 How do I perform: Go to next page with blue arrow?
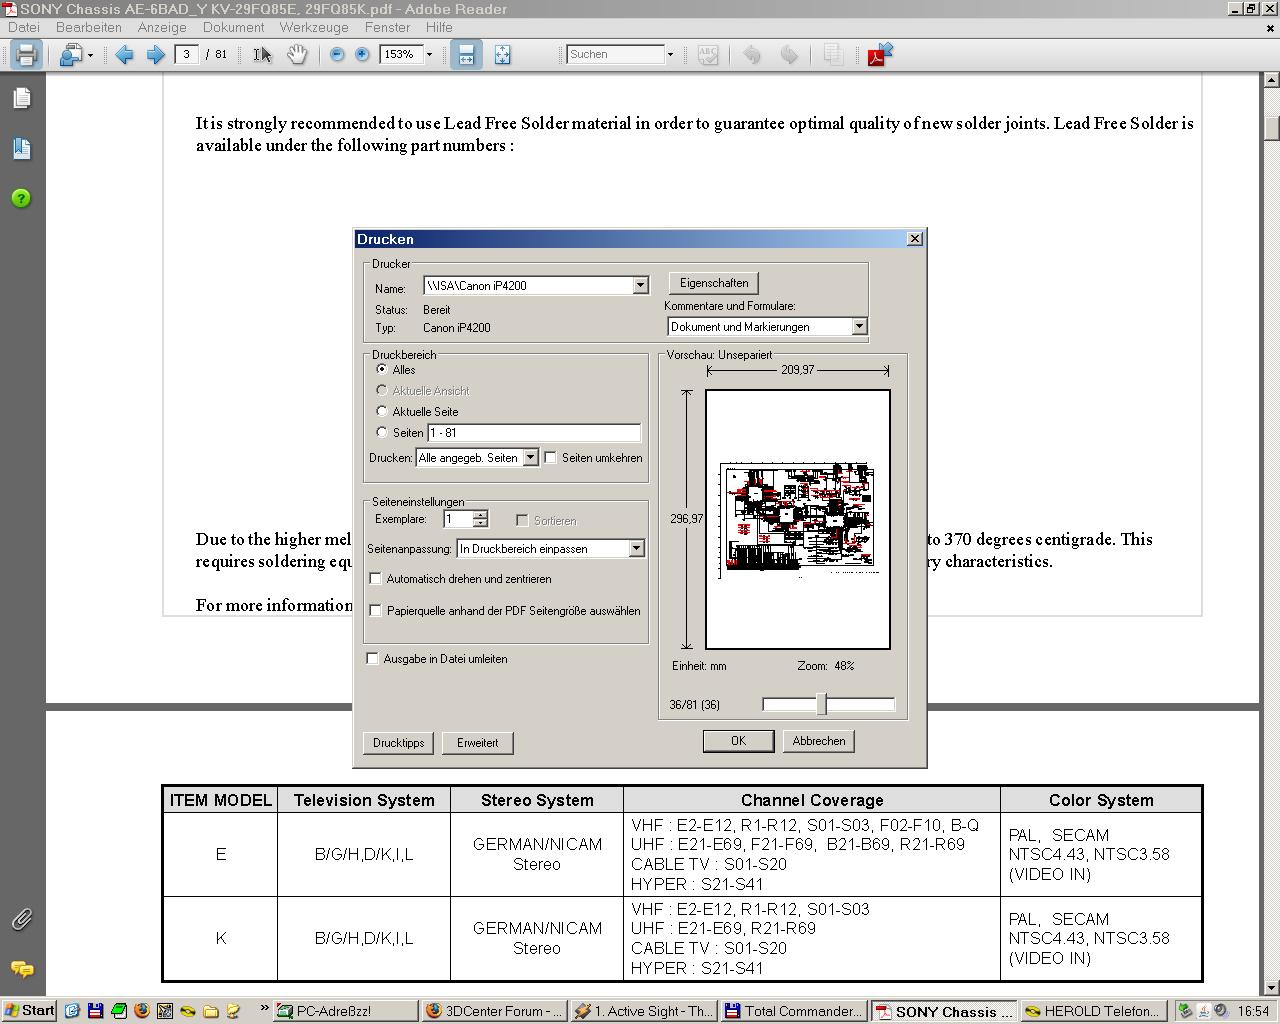point(155,55)
